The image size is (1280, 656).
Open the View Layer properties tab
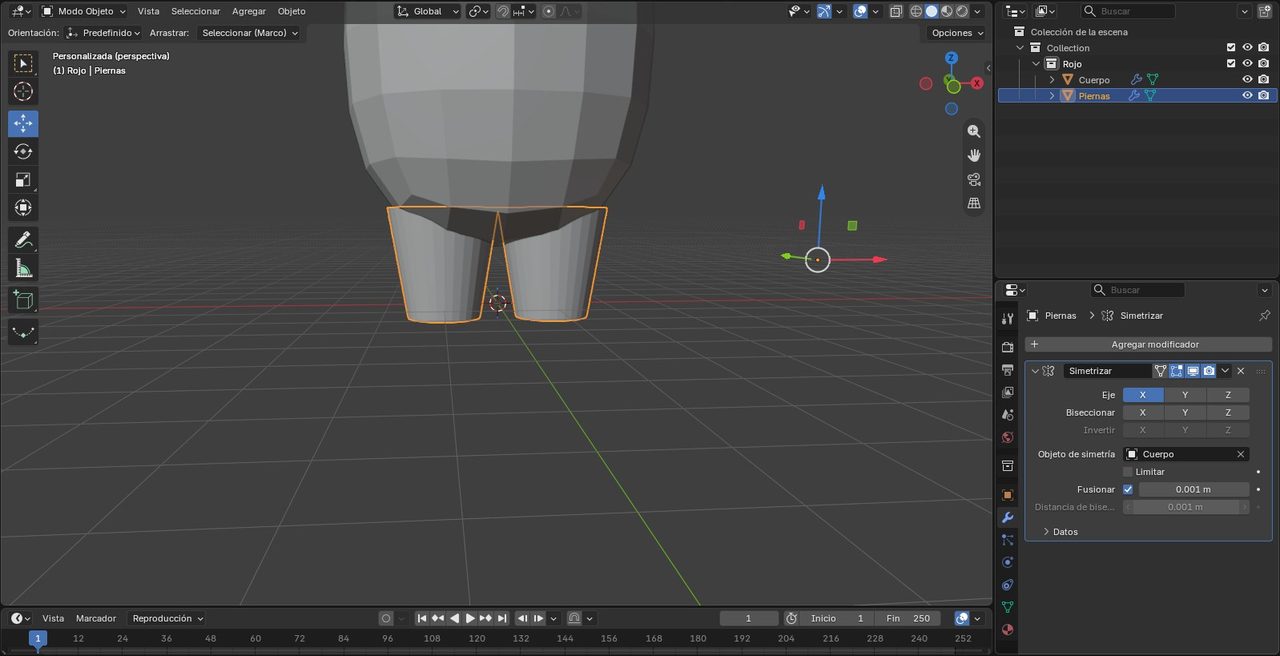1007,393
